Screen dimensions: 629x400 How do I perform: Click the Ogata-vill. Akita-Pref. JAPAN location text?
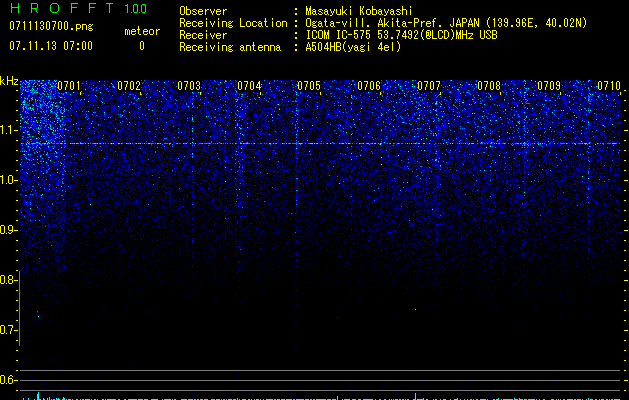446,23
